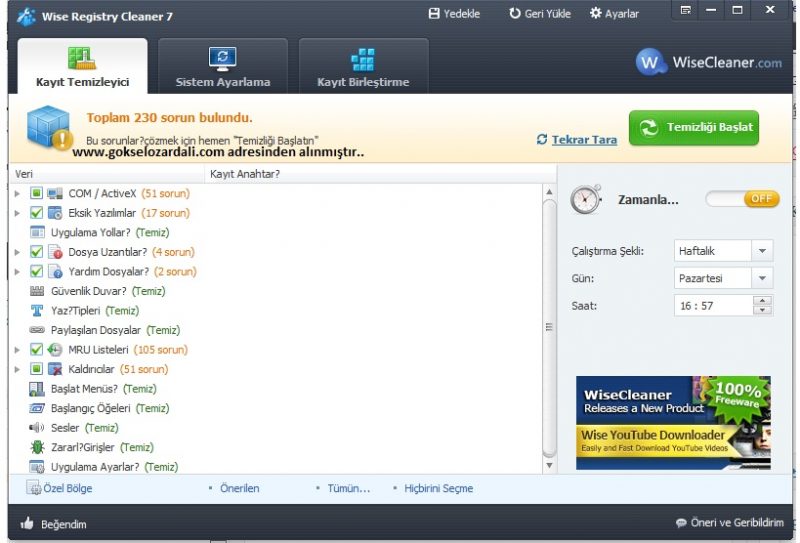Click the Temizliği Başlat button
Image resolution: width=800 pixels, height=543 pixels.
click(694, 128)
